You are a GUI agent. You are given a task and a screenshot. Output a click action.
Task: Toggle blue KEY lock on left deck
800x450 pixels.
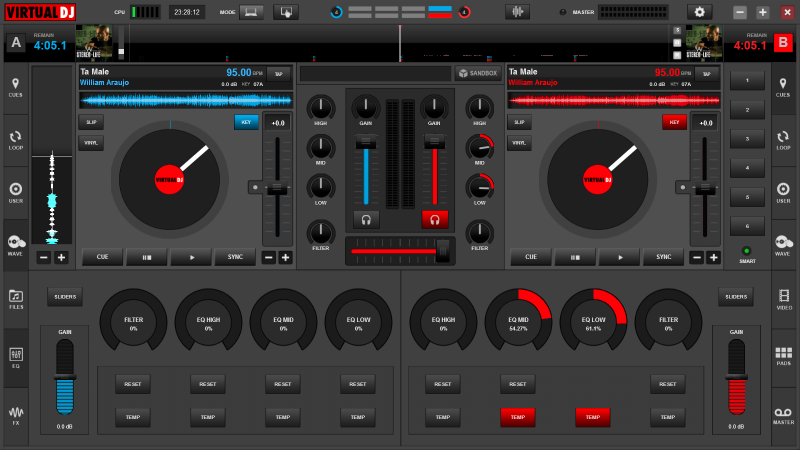(x=246, y=122)
